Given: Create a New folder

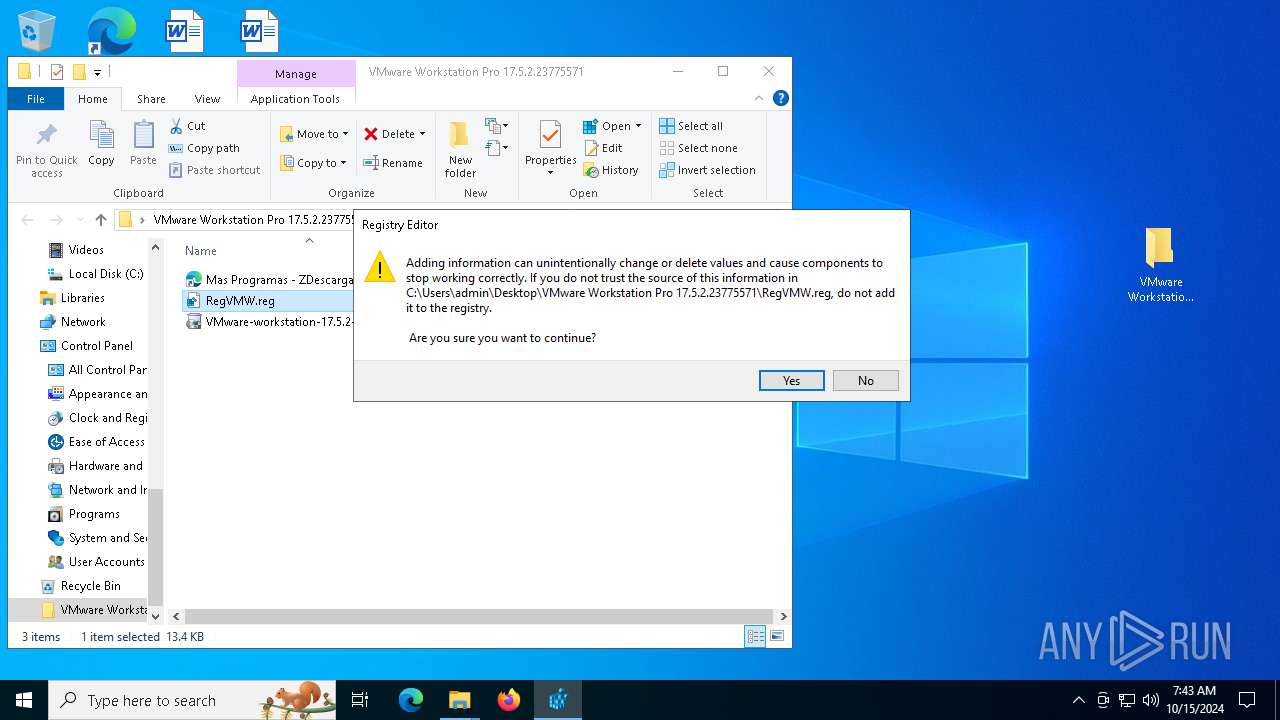Looking at the screenshot, I should point(460,150).
